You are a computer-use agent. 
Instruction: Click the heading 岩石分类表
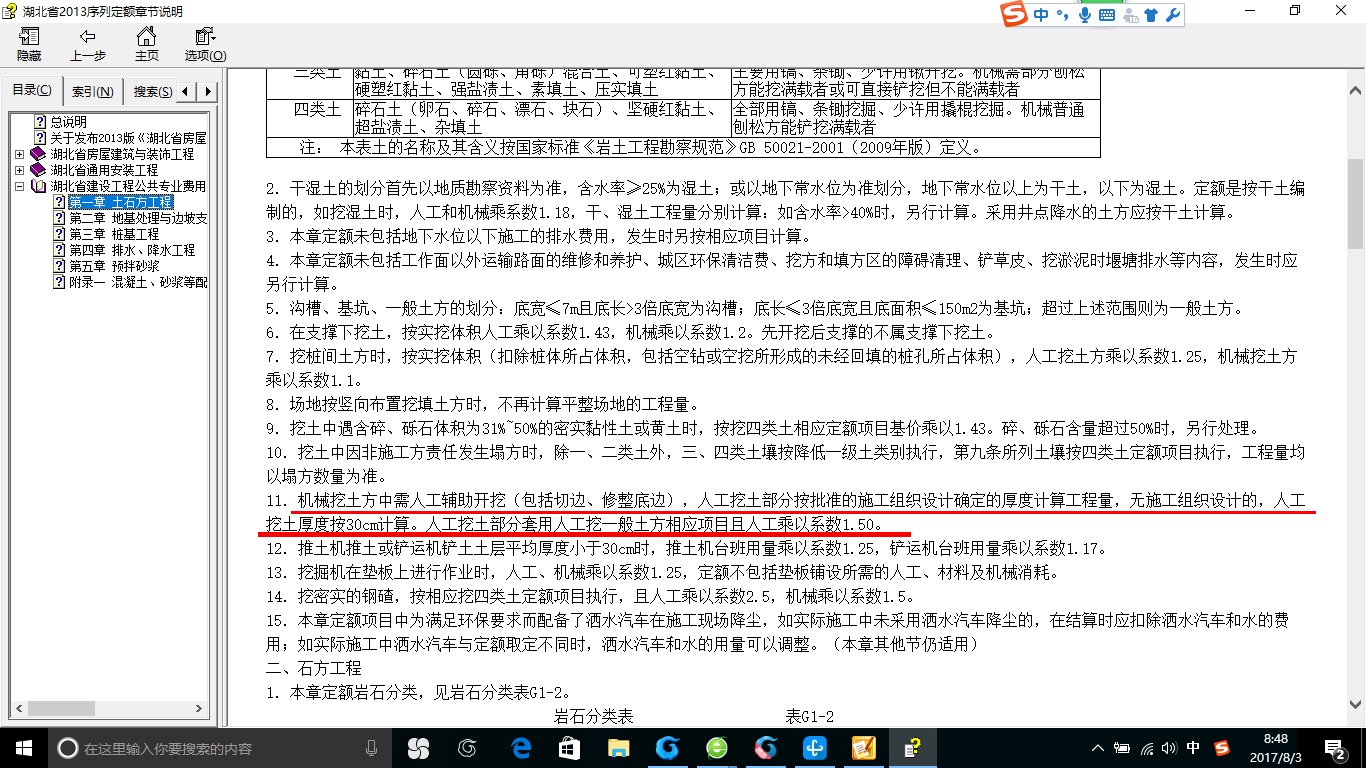[594, 716]
